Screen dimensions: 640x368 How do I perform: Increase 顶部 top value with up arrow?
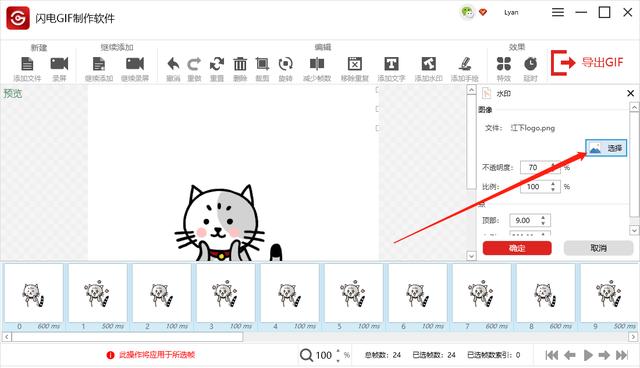point(543,217)
